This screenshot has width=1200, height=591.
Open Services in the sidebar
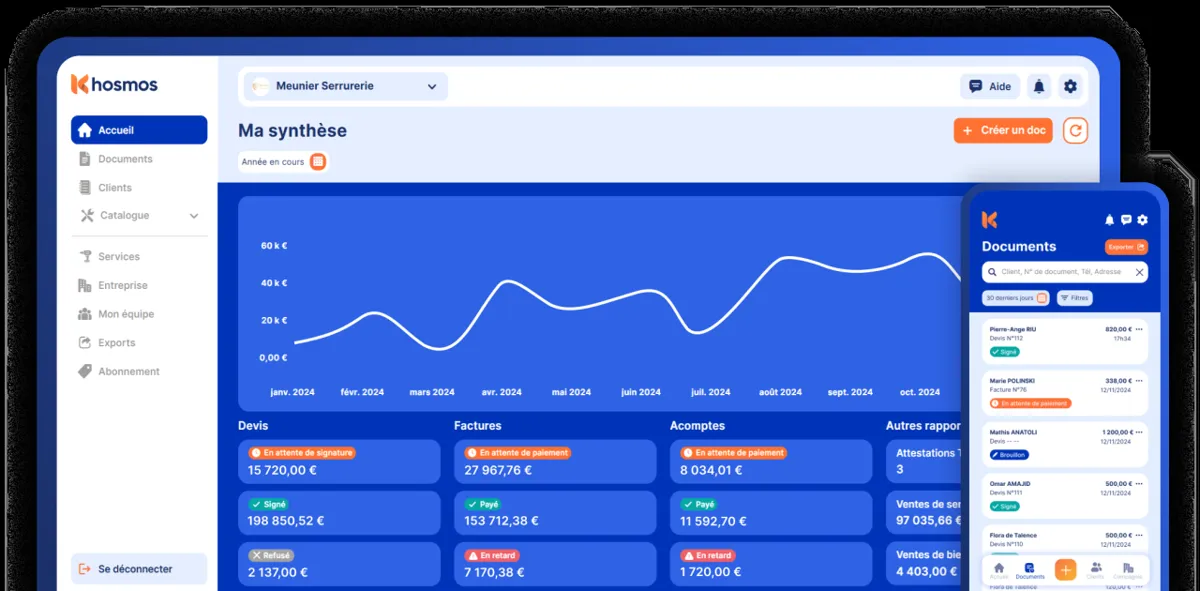pos(119,257)
